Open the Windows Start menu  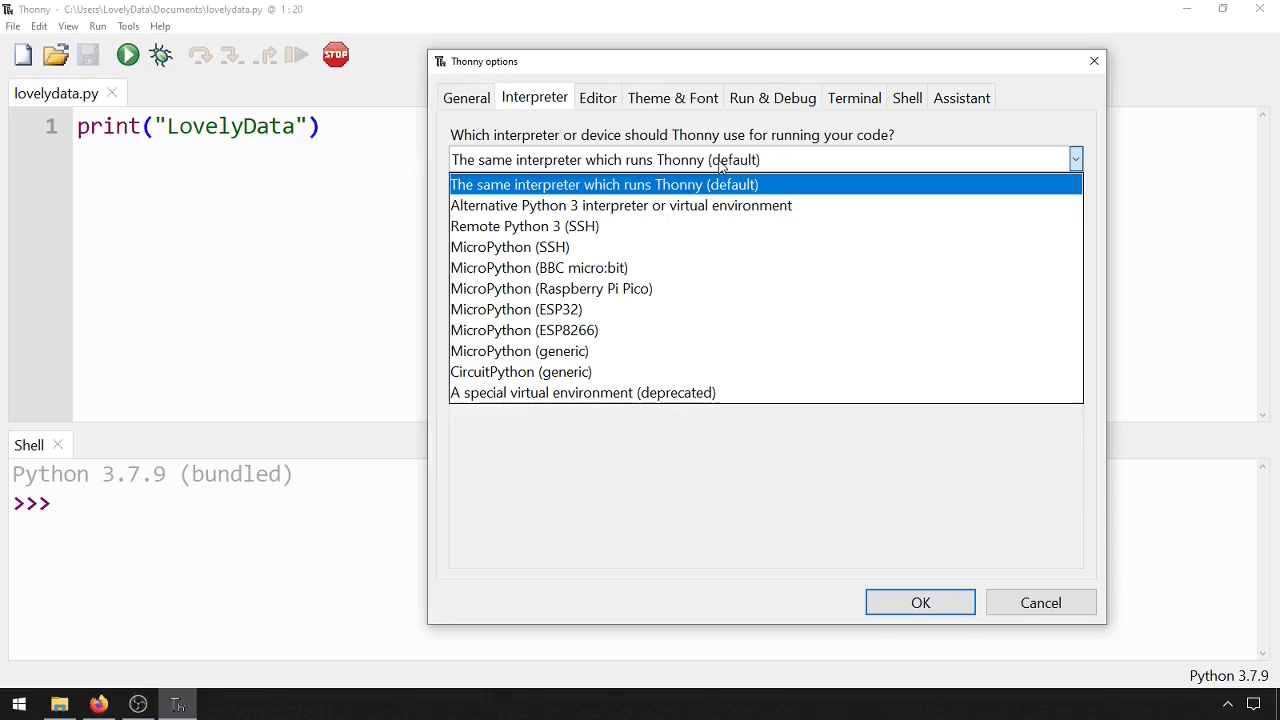[19, 705]
